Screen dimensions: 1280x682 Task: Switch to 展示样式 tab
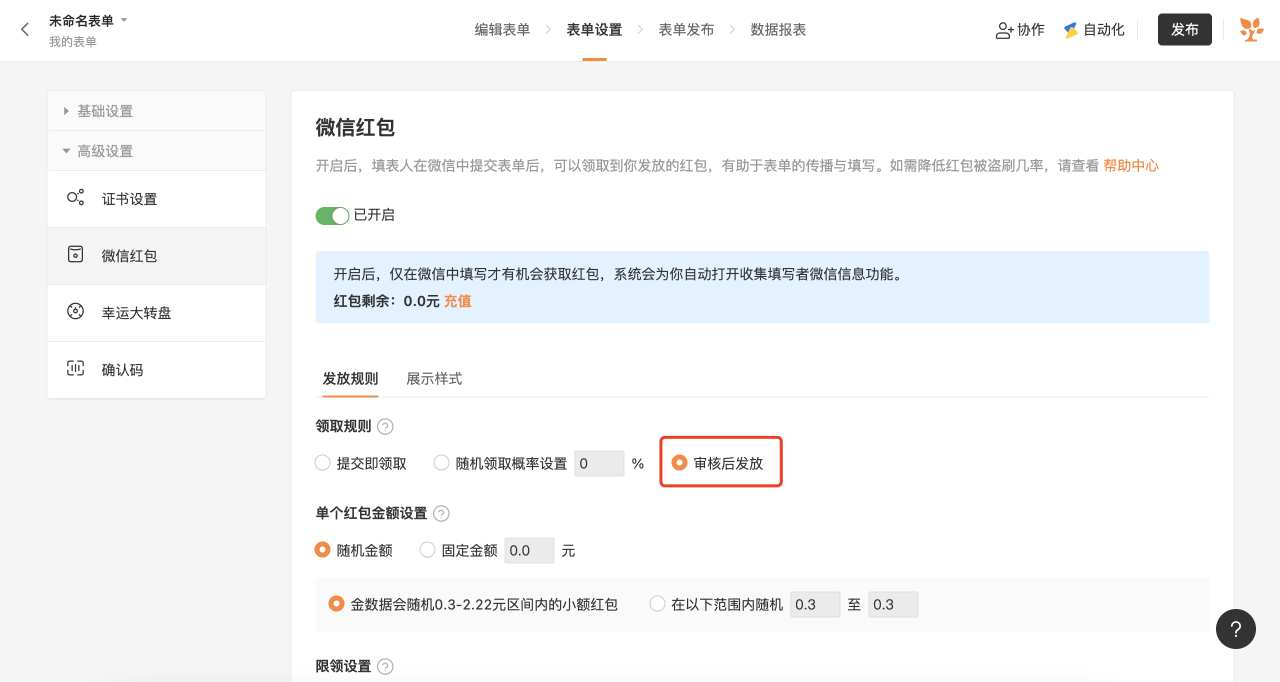point(434,379)
